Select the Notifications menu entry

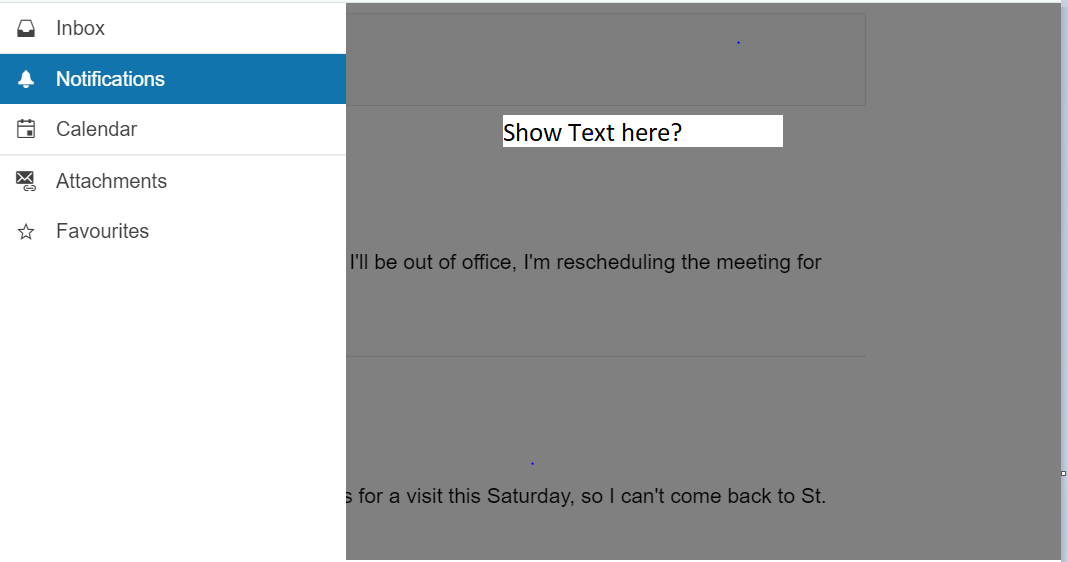[110, 79]
